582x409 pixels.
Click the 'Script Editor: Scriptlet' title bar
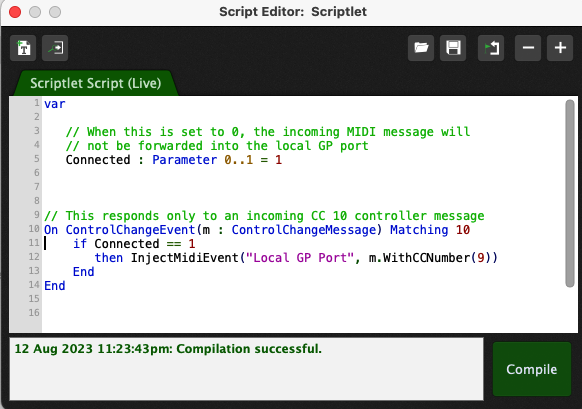[x=292, y=12]
